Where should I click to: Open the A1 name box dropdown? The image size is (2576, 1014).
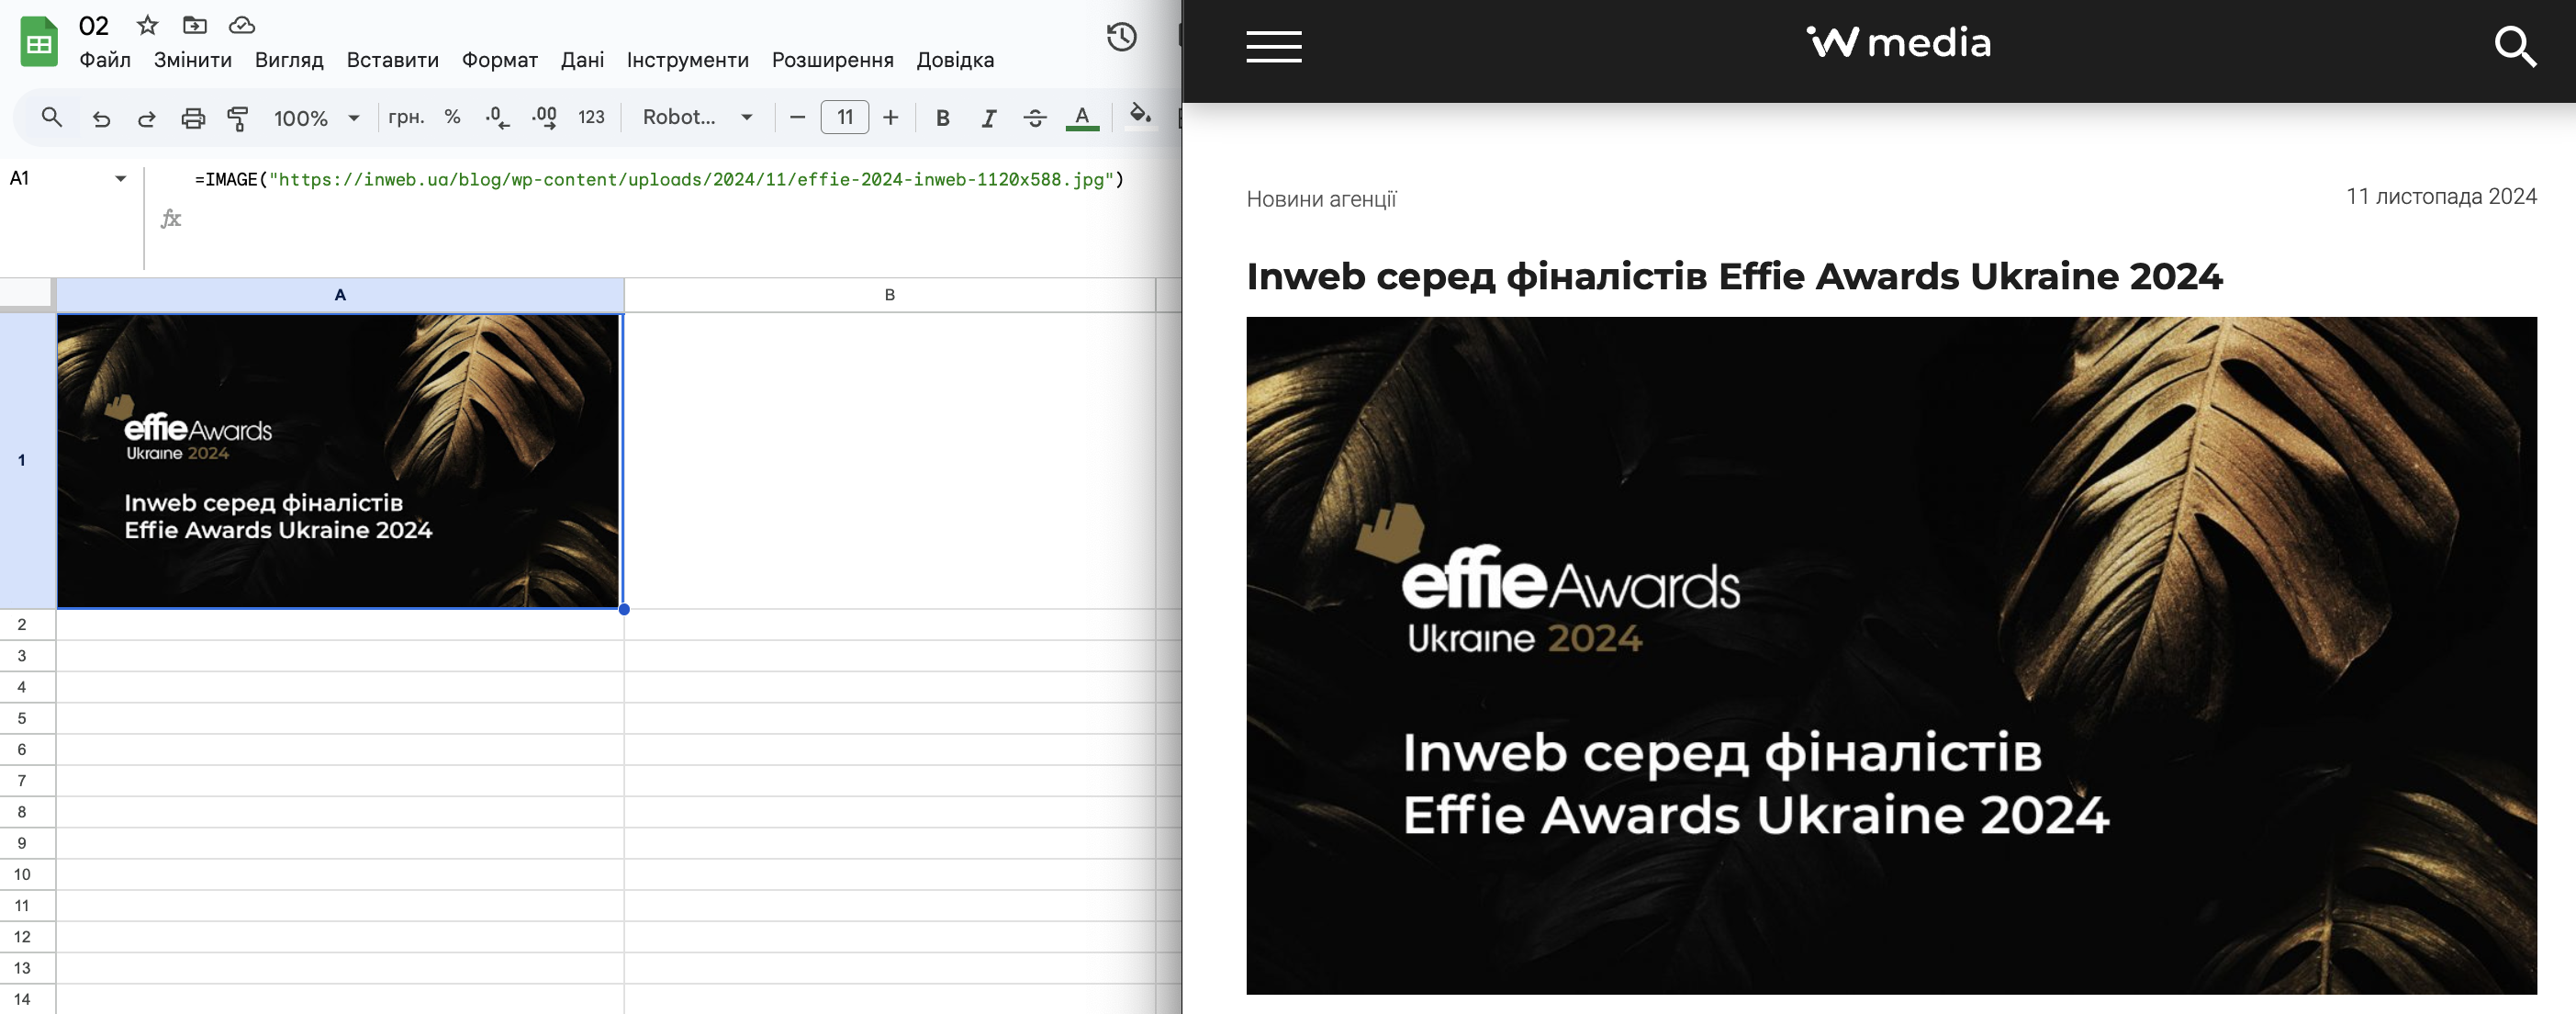[x=121, y=179]
